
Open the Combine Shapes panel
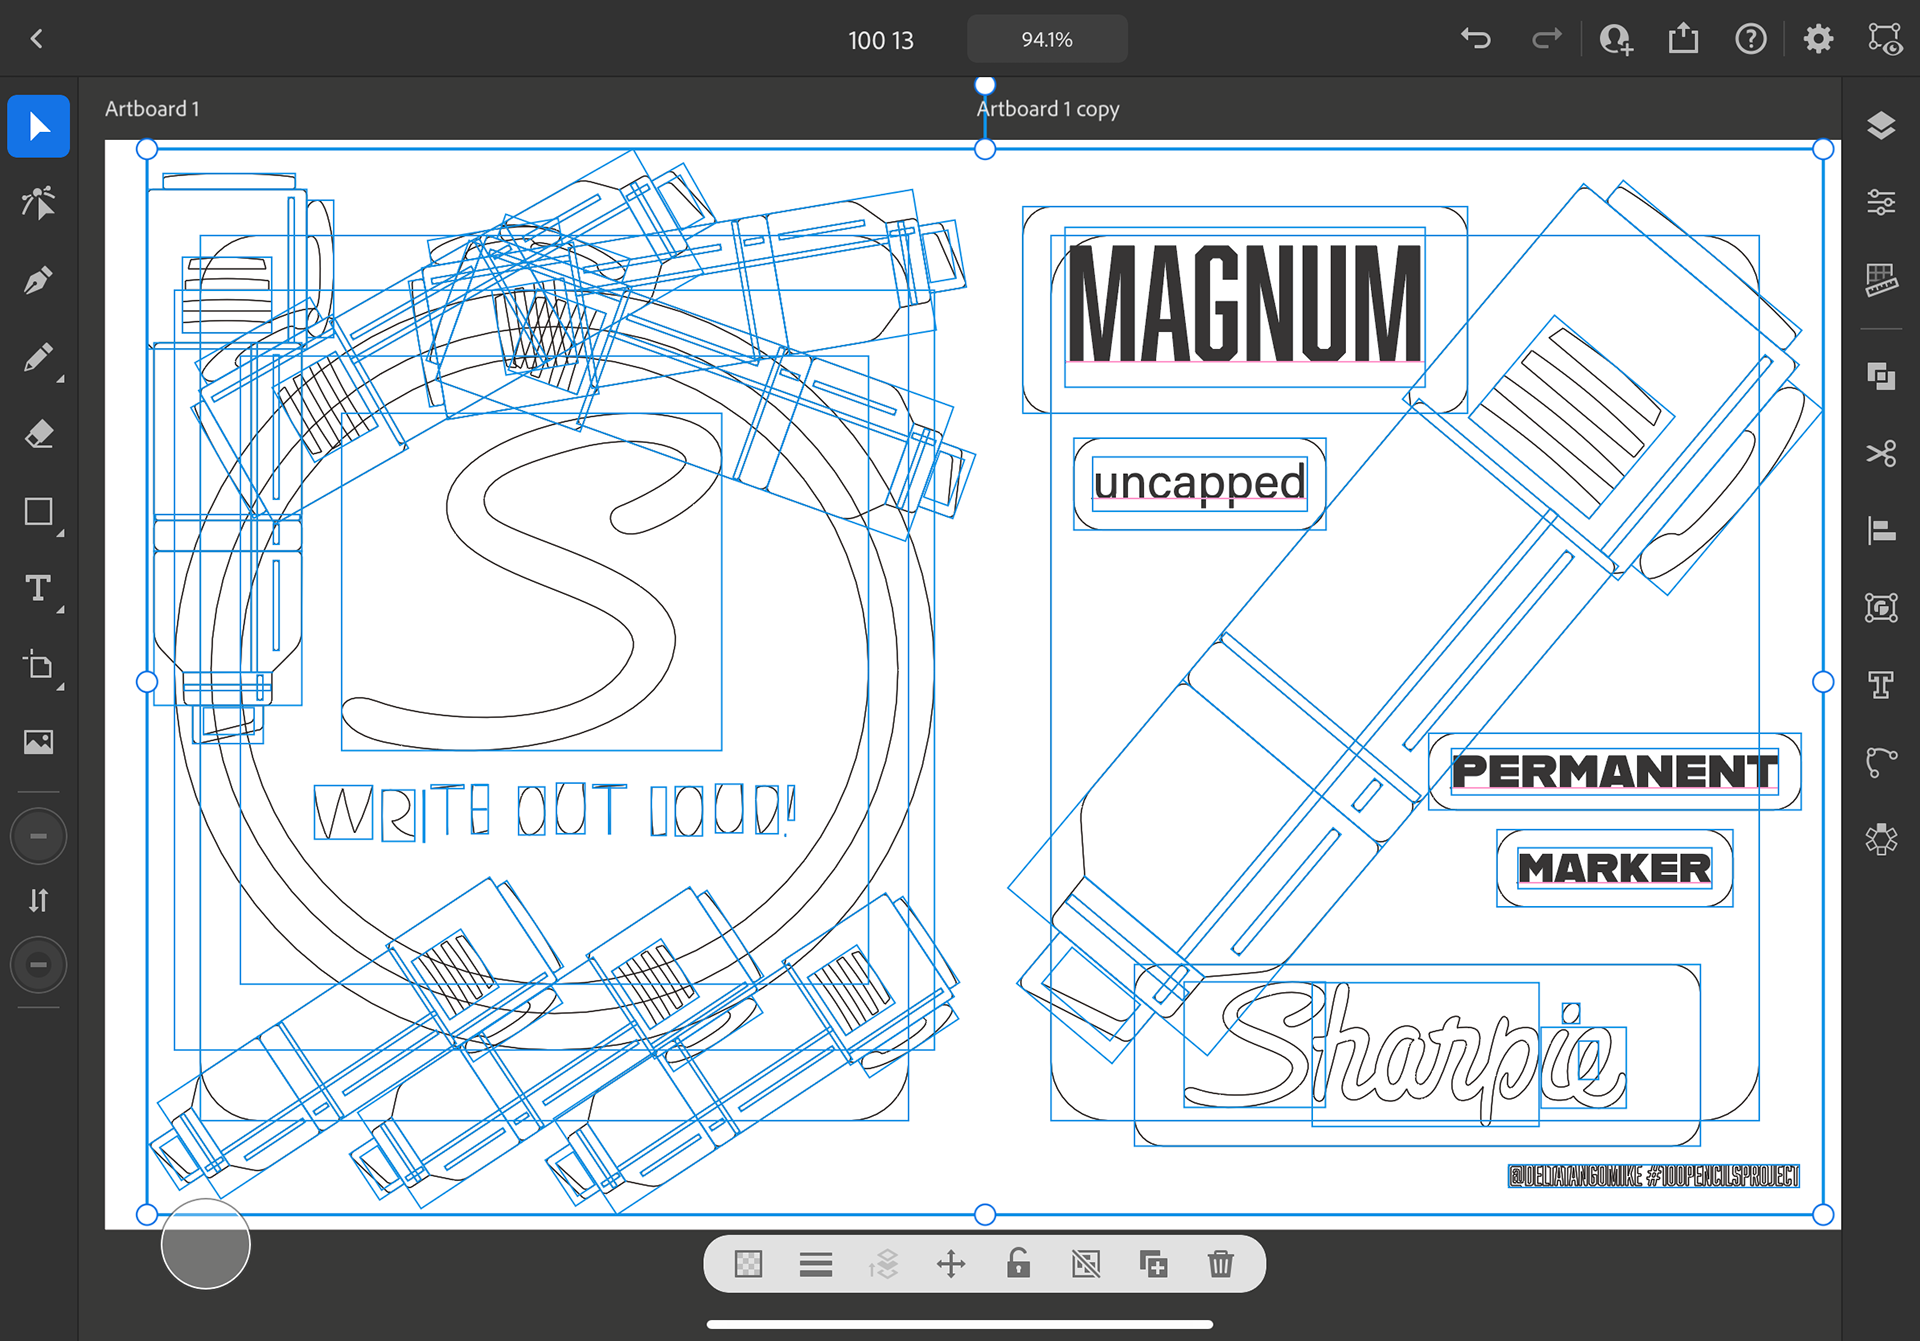(x=1881, y=376)
